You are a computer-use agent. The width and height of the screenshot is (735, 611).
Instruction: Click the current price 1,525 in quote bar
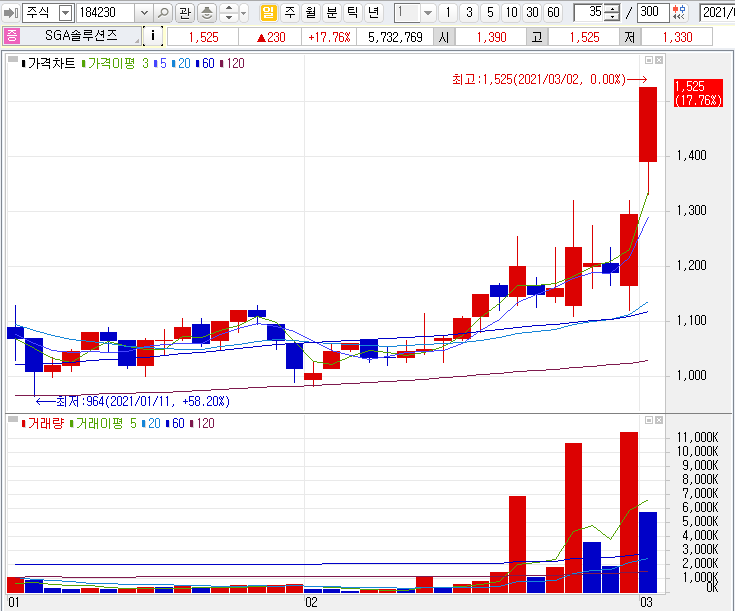tap(203, 37)
